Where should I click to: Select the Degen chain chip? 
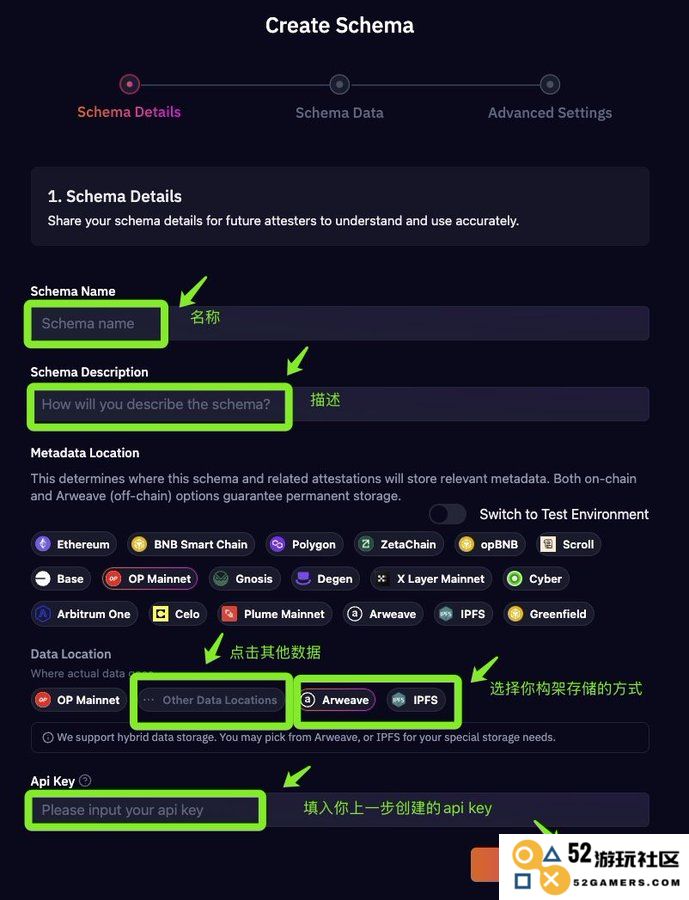326,579
